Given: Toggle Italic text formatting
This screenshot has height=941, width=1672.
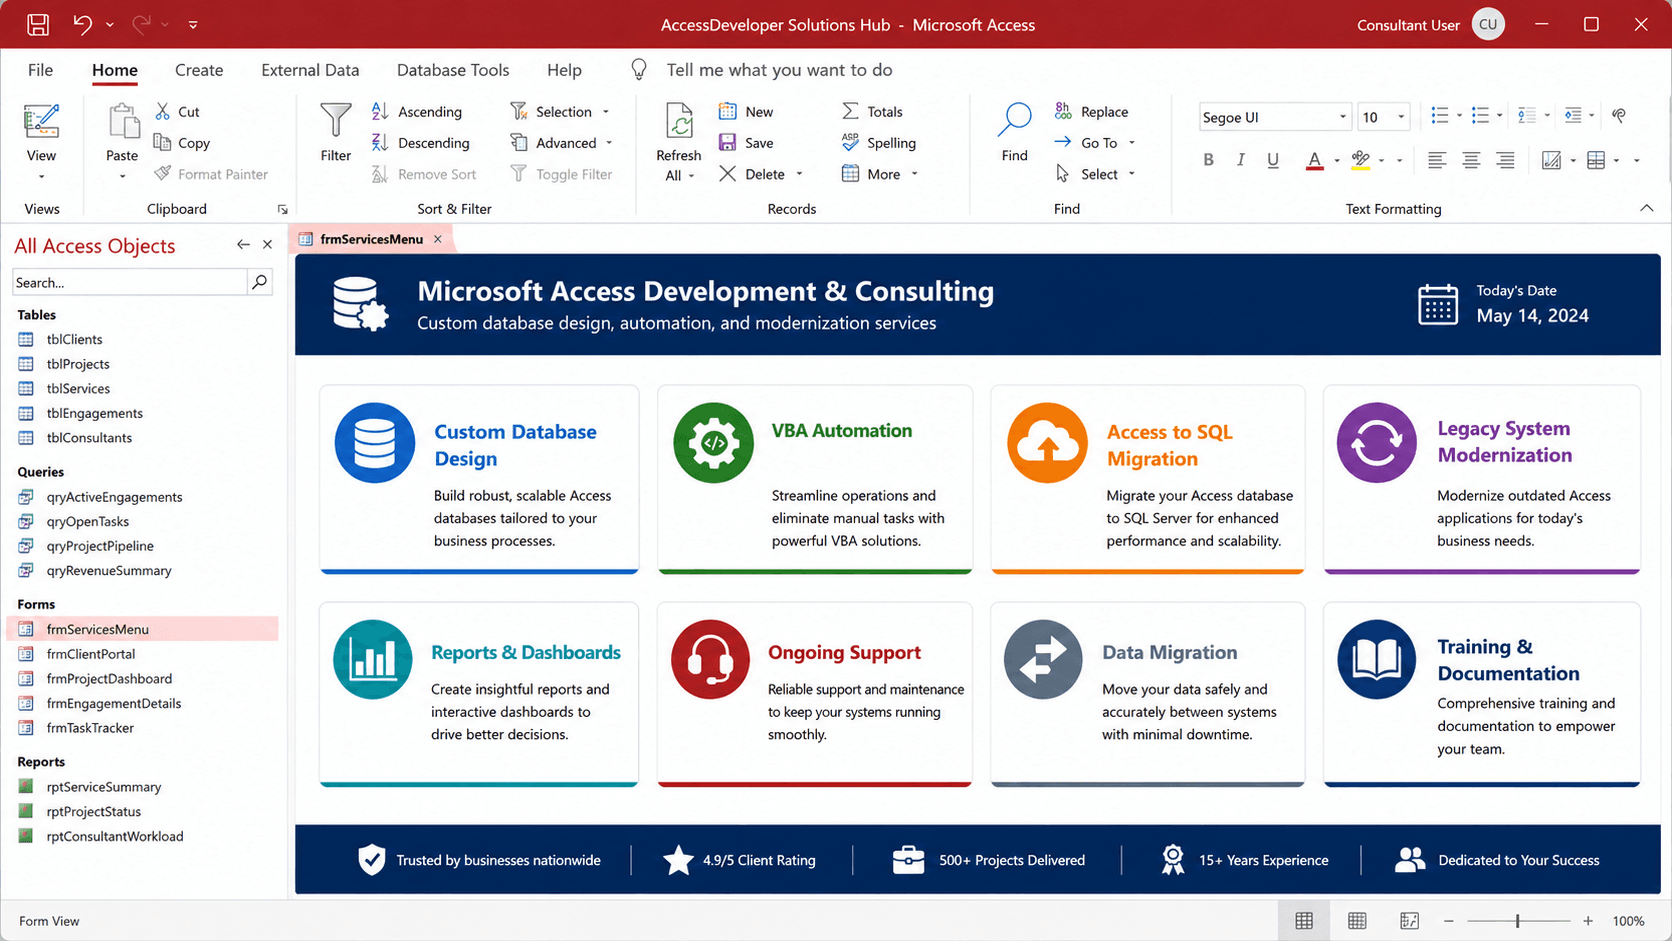Looking at the screenshot, I should (1240, 160).
